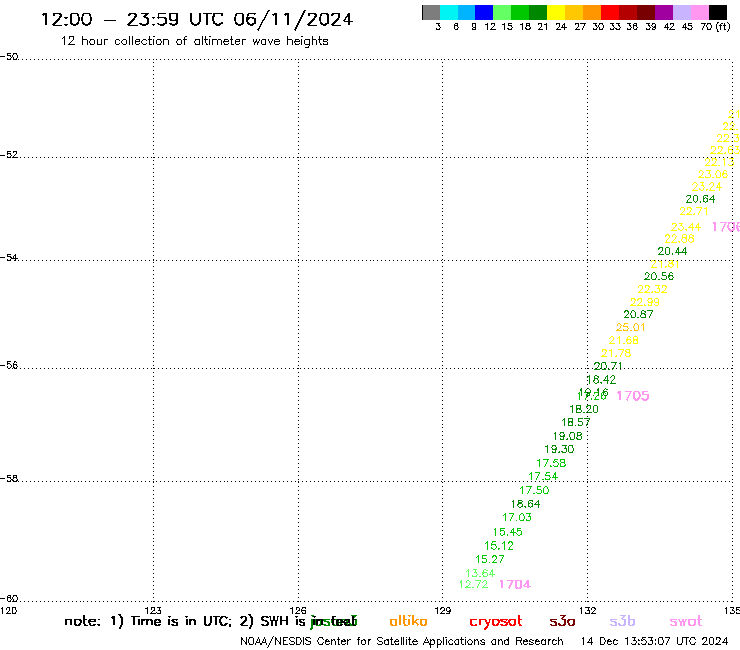Click the lavender s3b satellite label

(622, 621)
